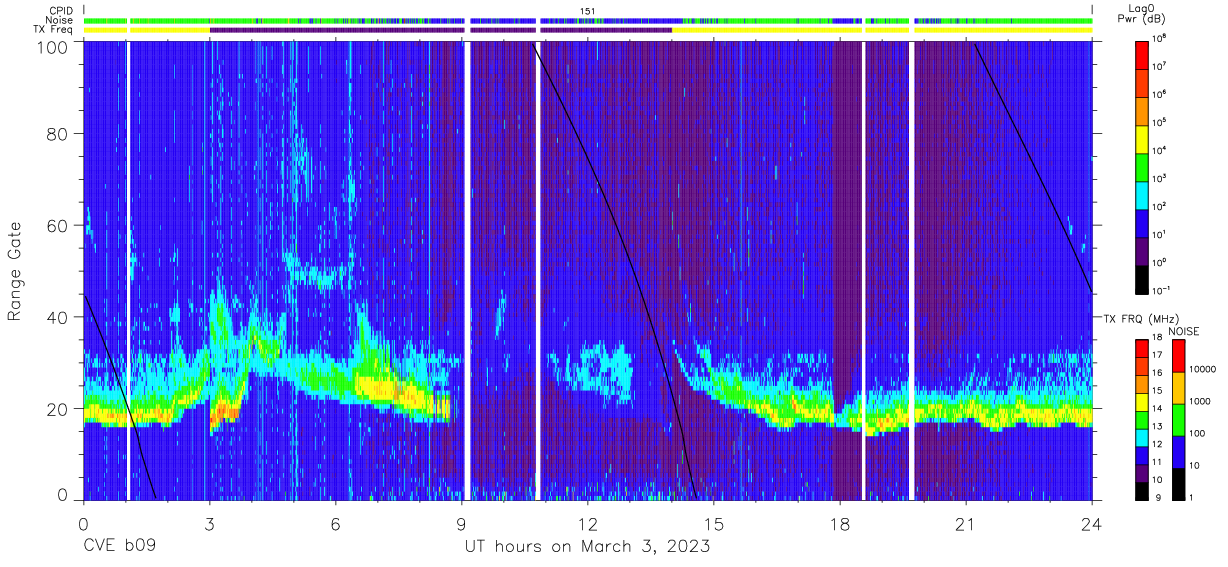
Task: Click the 'CVE b09' radar beam label
Action: pos(119,547)
